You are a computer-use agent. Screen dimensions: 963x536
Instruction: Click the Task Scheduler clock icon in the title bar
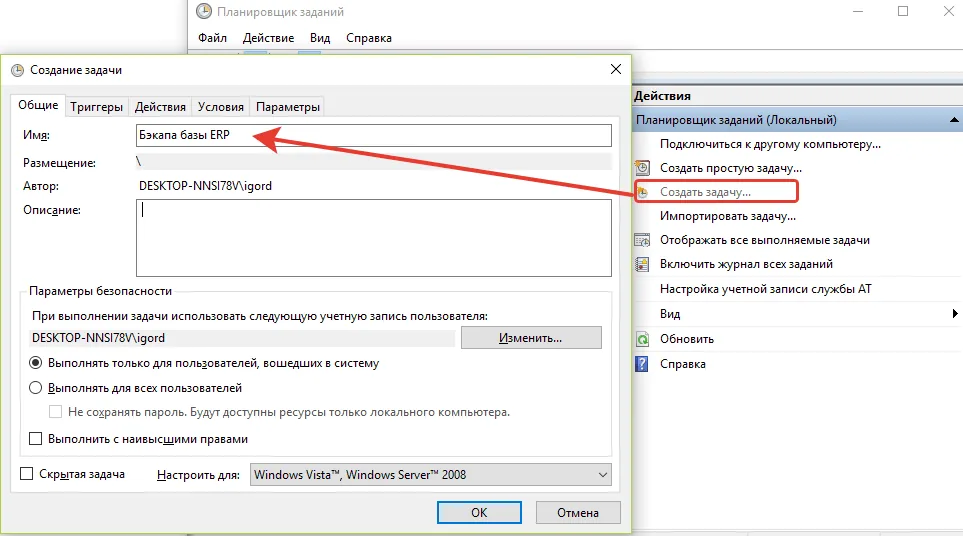[x=203, y=11]
